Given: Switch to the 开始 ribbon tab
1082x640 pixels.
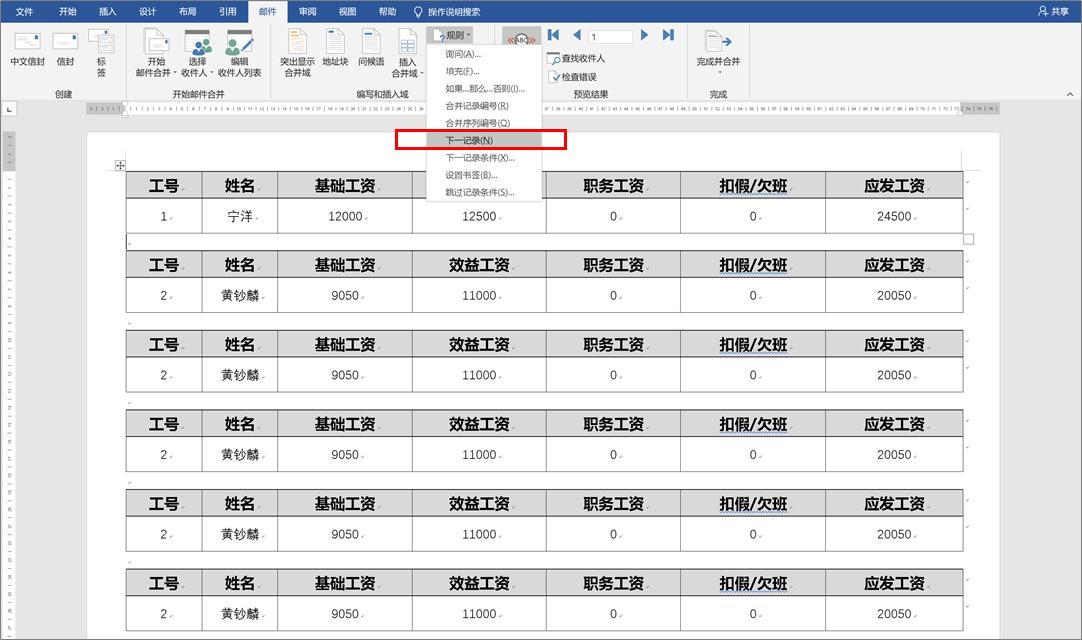Looking at the screenshot, I should point(67,12).
